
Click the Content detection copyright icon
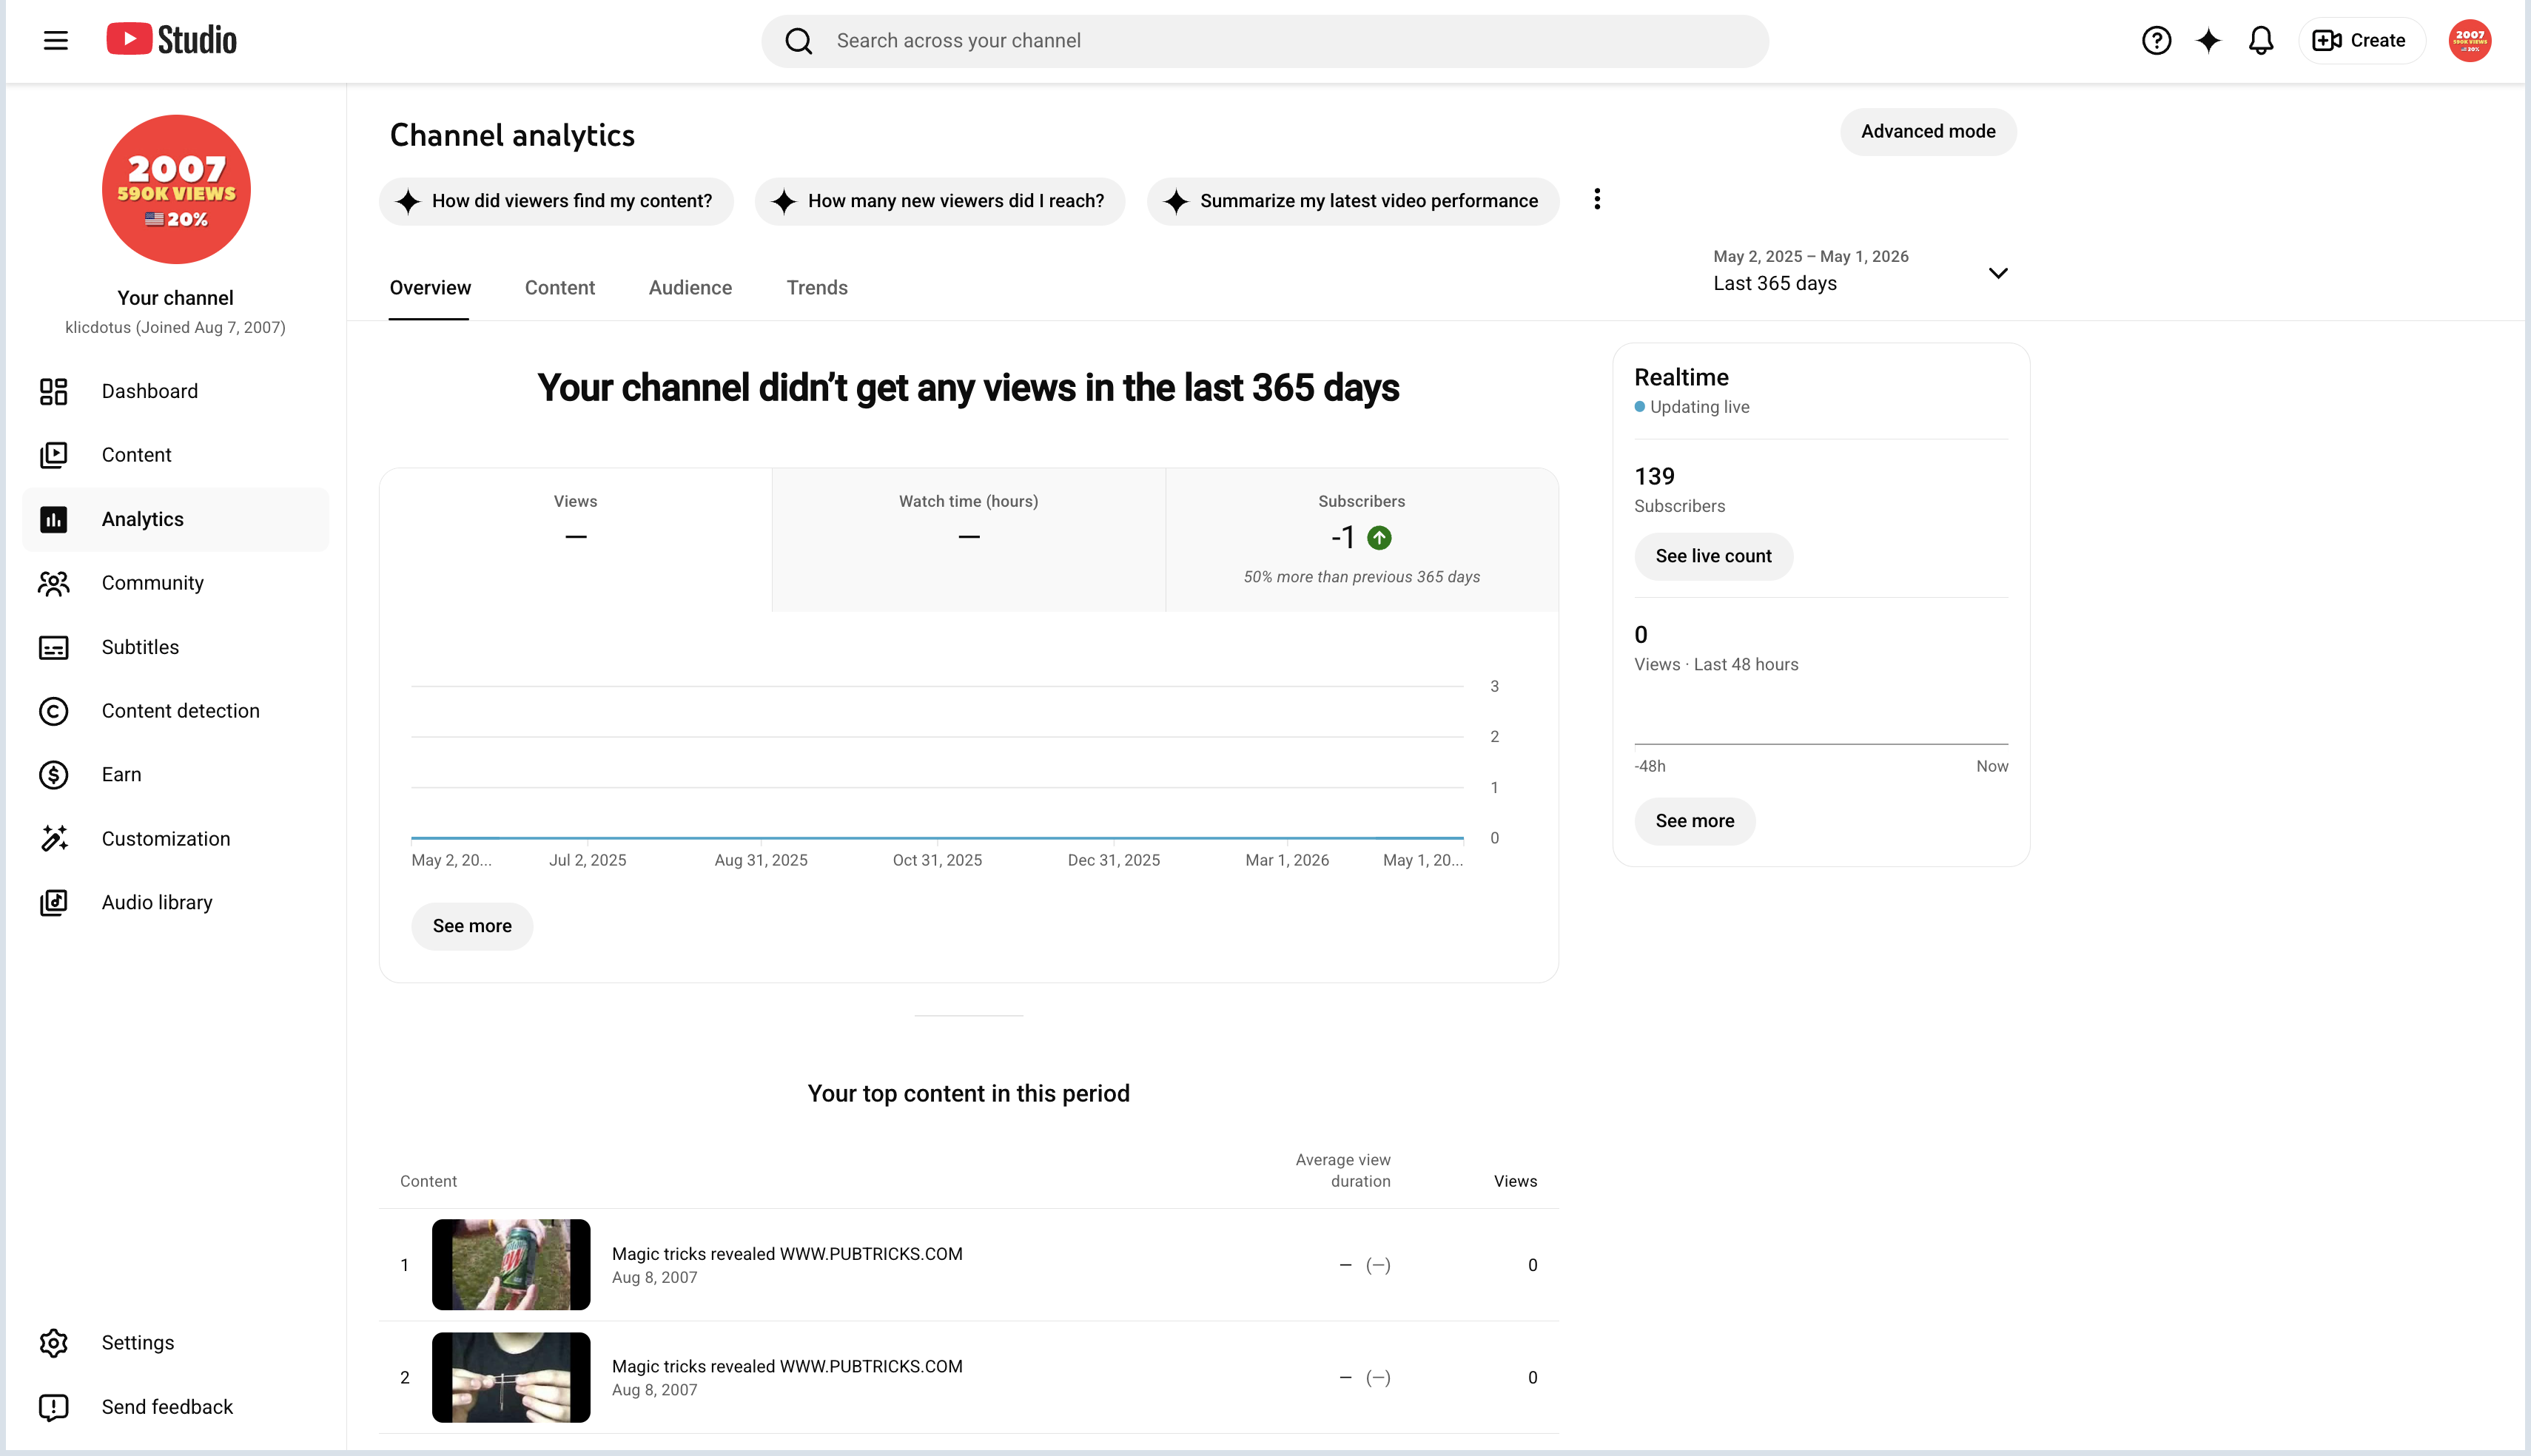[54, 711]
